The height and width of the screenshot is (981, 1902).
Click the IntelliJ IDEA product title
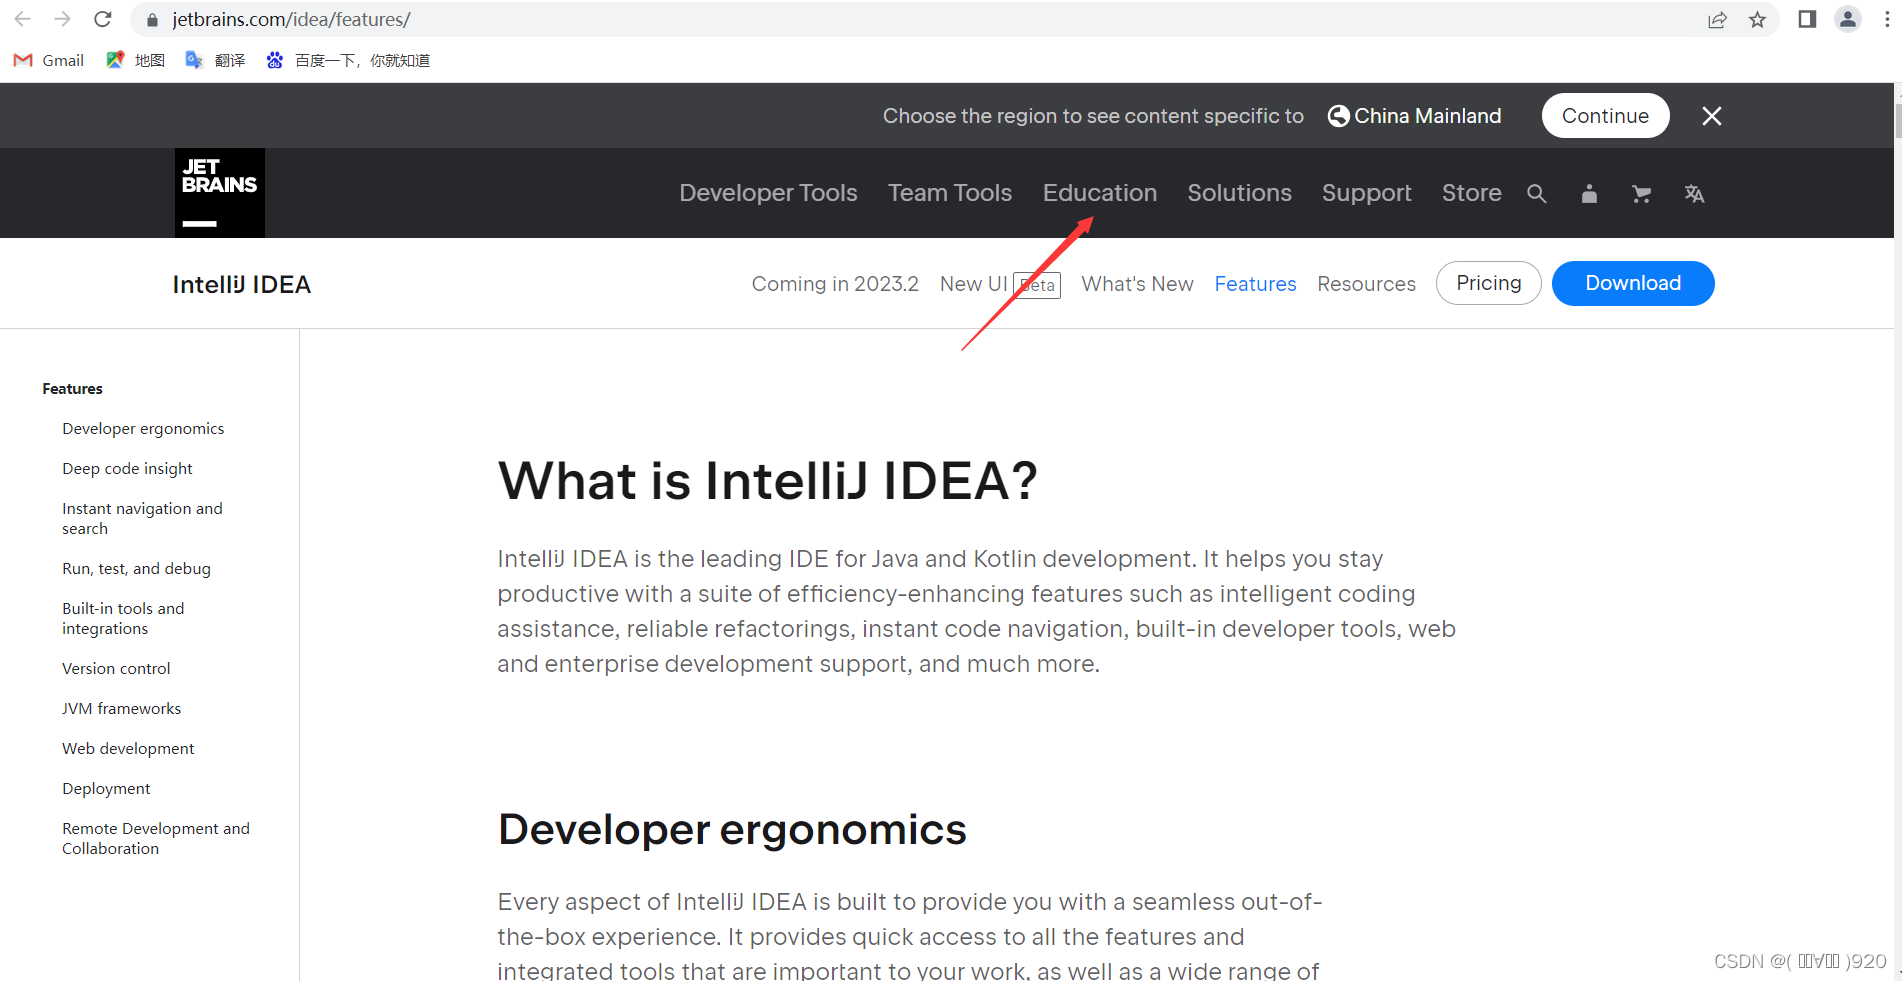[x=241, y=285]
